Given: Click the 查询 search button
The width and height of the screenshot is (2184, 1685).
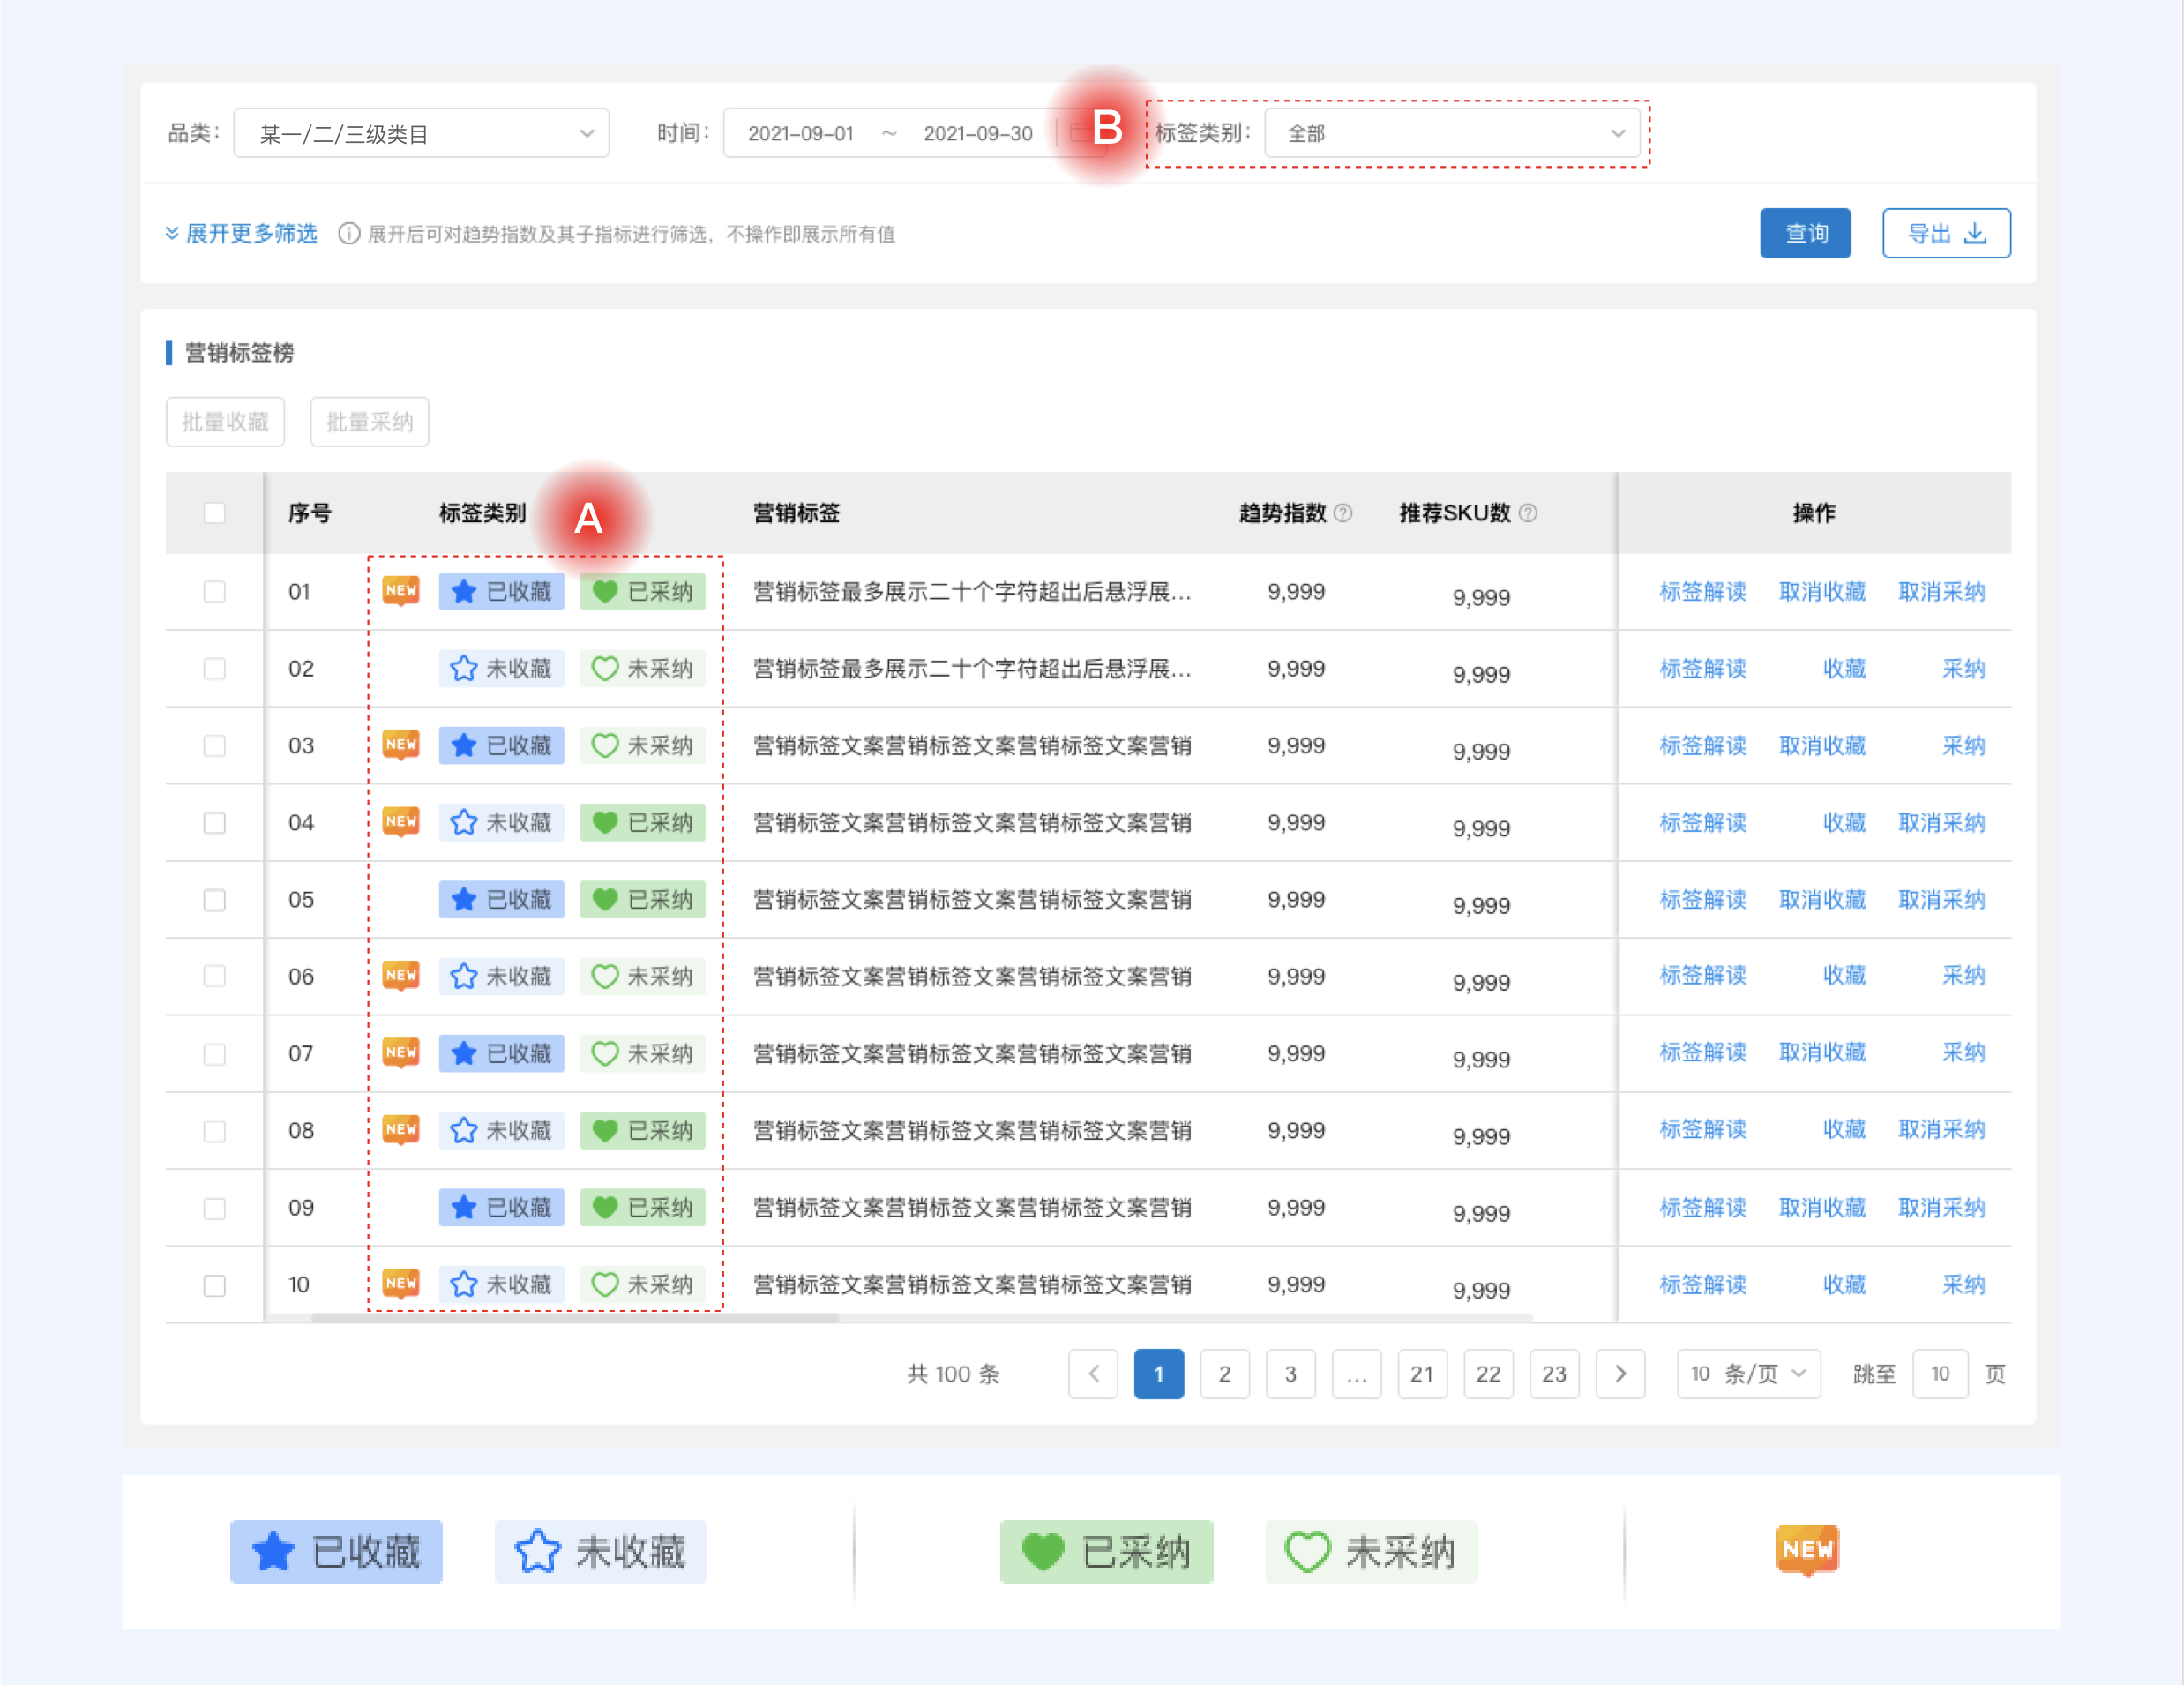Looking at the screenshot, I should pos(1805,233).
